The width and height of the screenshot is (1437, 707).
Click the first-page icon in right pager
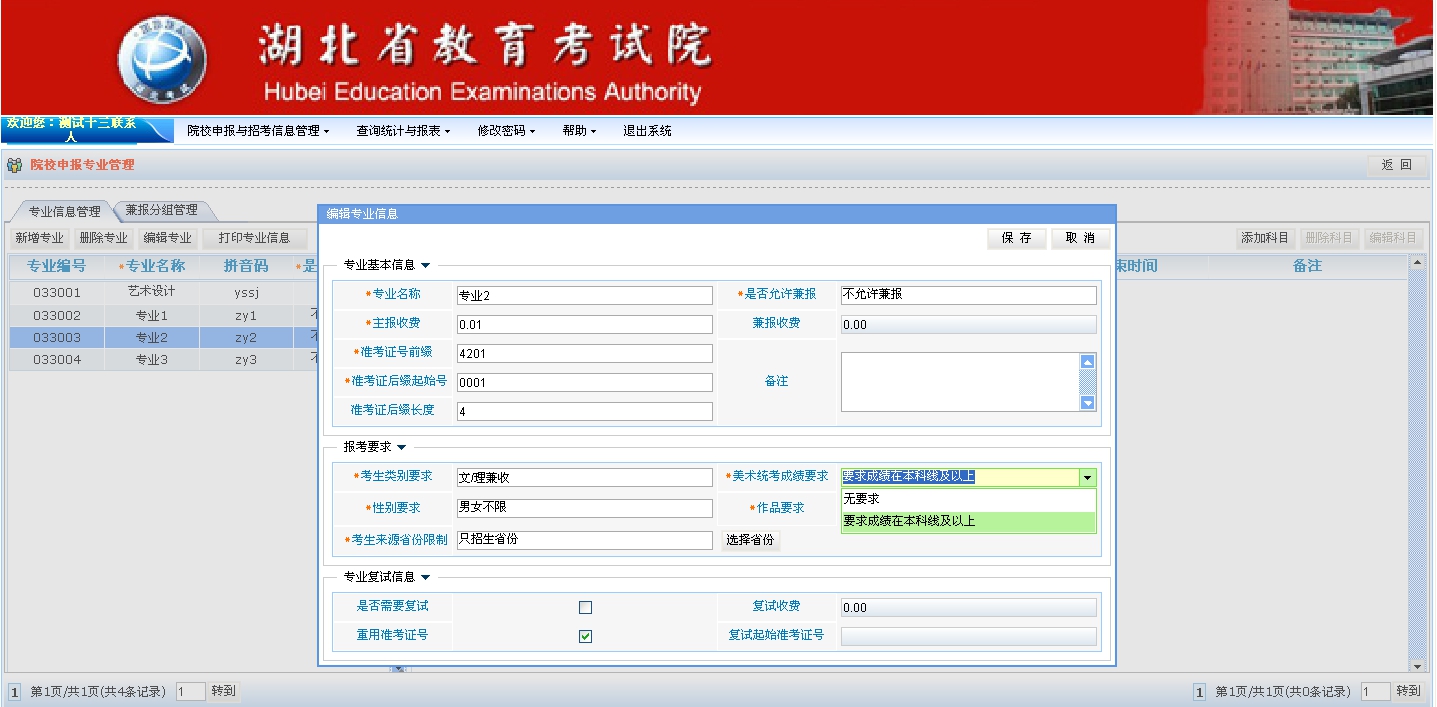[1199, 692]
